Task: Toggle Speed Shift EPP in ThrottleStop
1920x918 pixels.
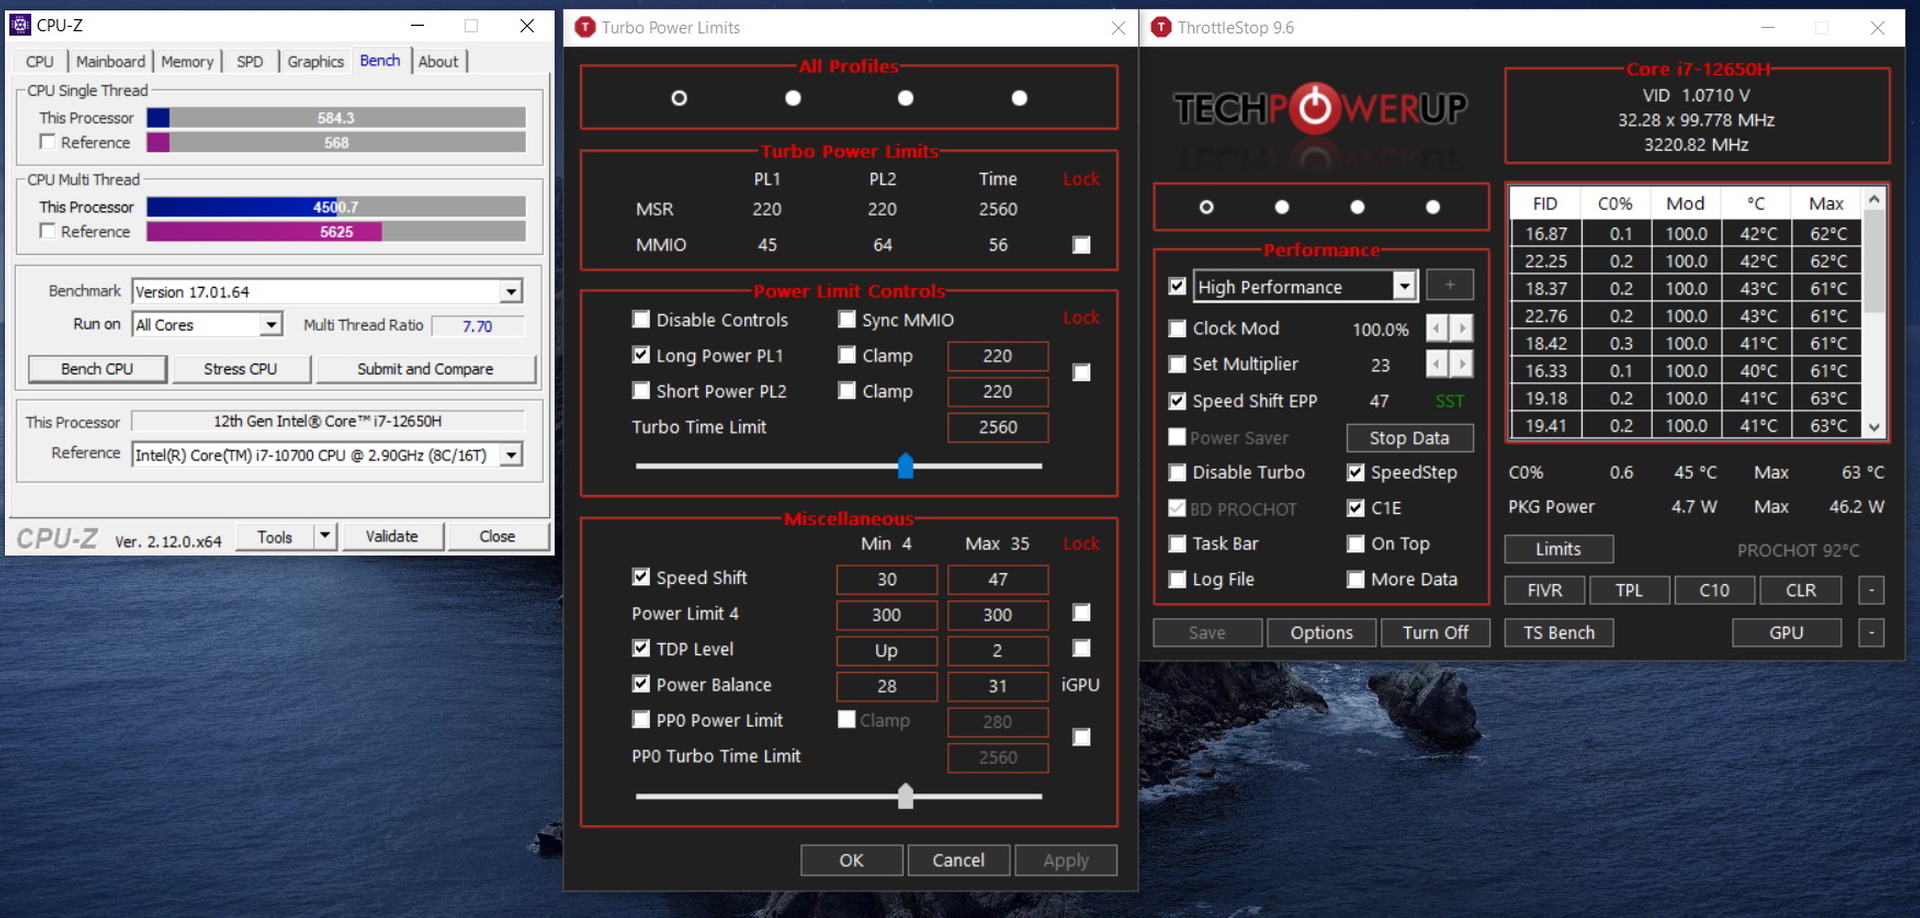Action: (x=1178, y=401)
